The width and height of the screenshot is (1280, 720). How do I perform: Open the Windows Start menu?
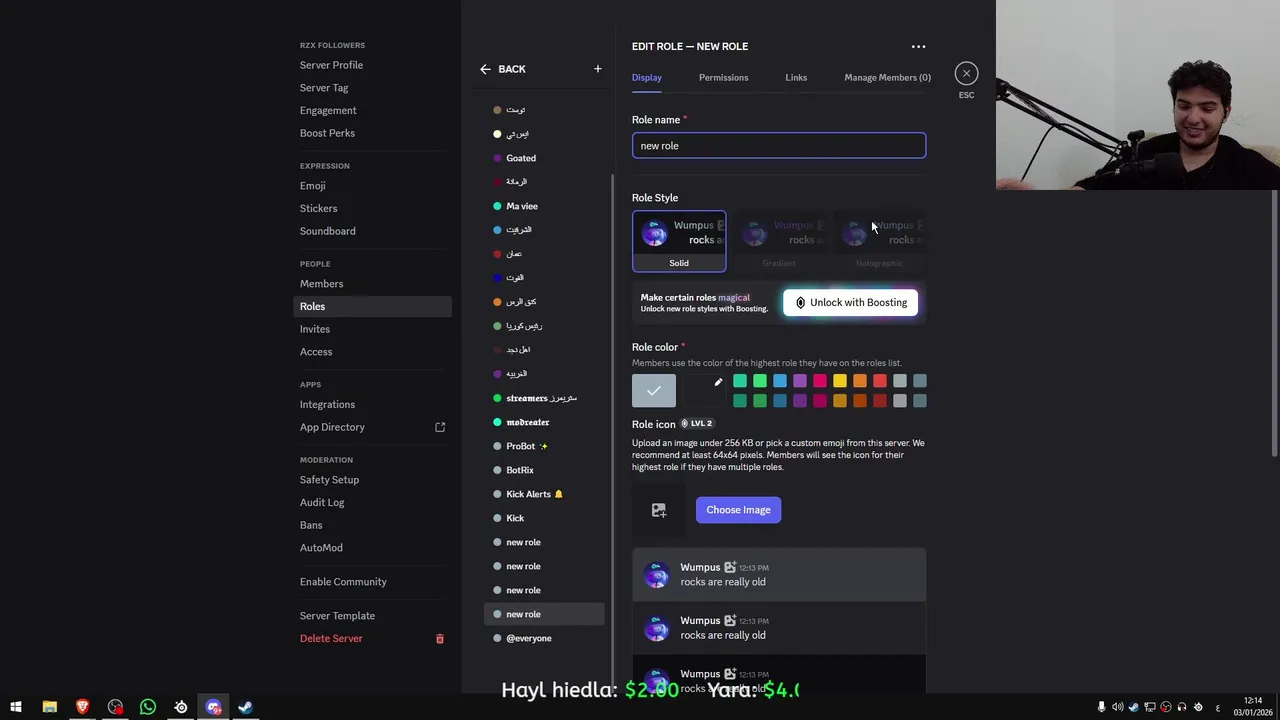point(16,707)
